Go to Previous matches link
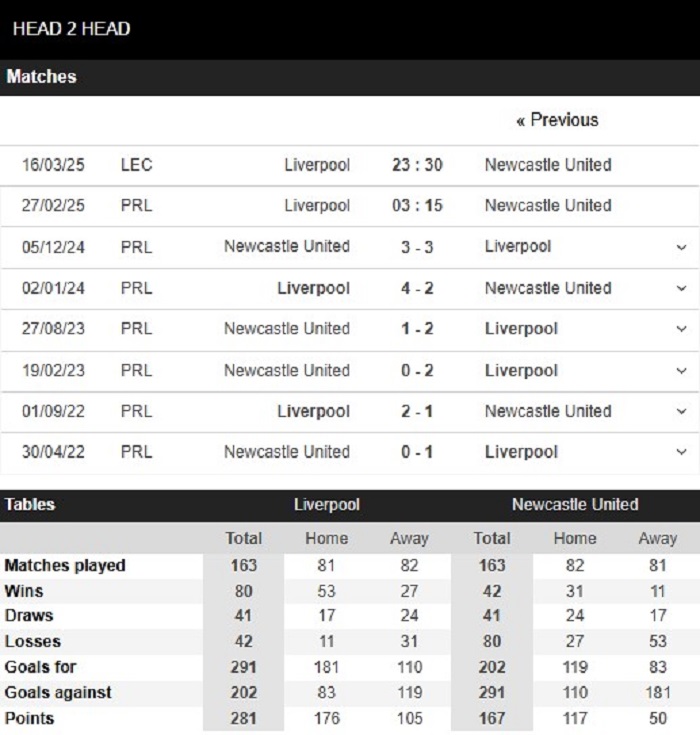The image size is (700, 735). coord(557,120)
